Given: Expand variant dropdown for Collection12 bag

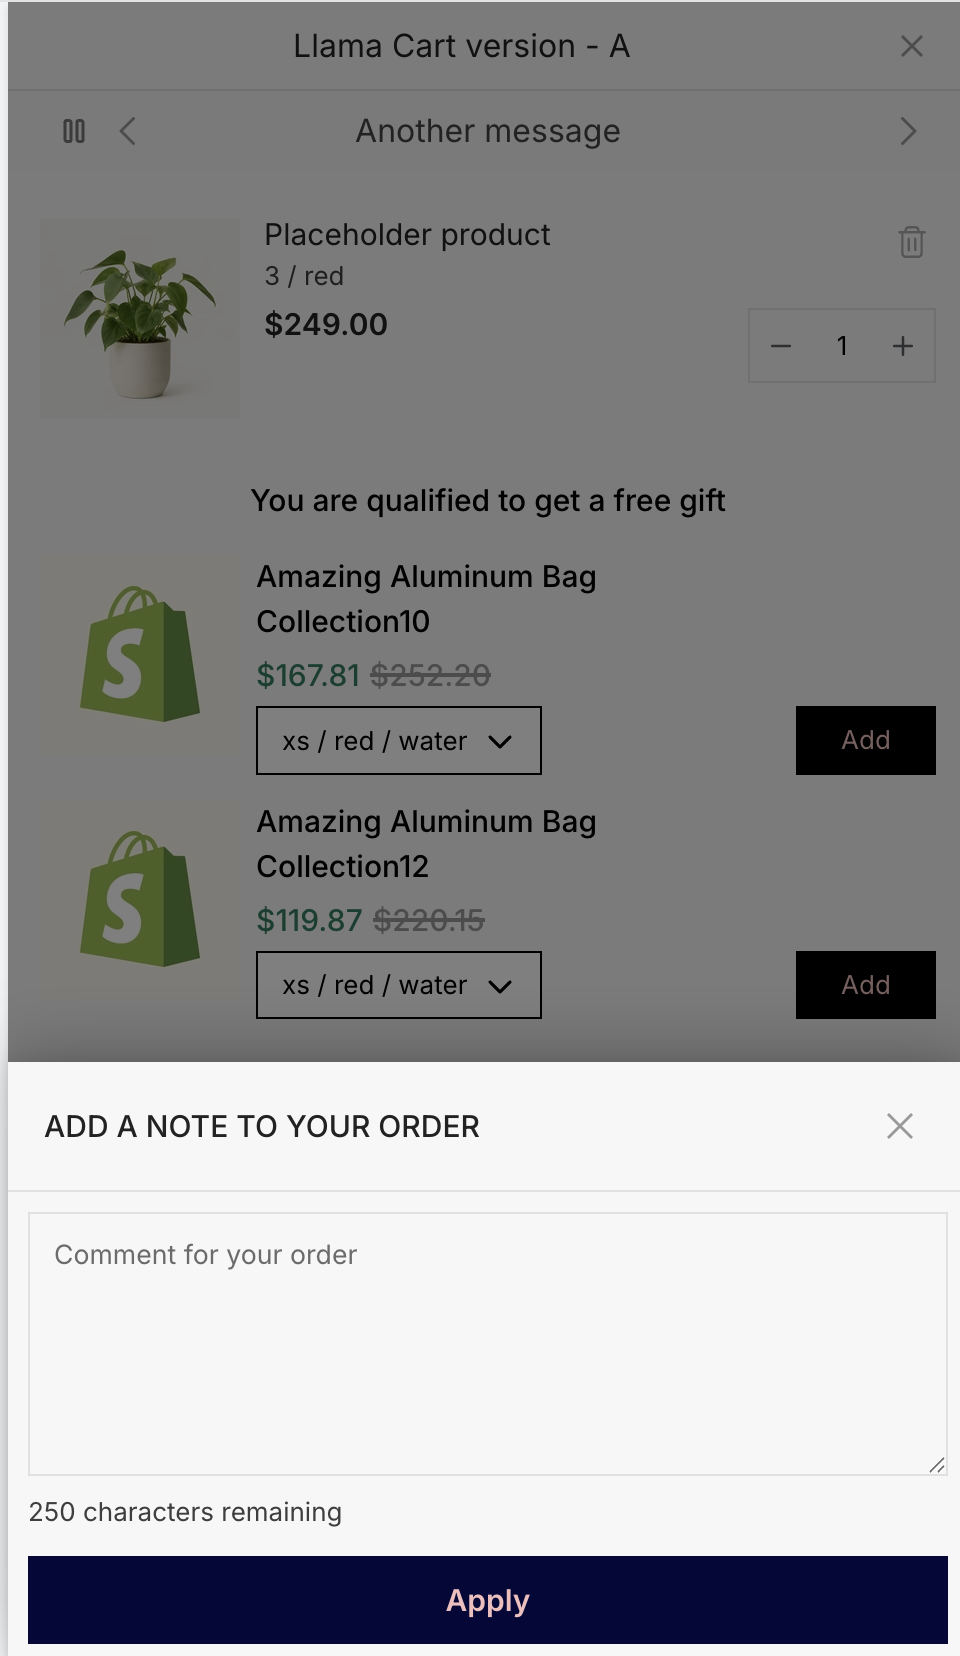Looking at the screenshot, I should click(x=399, y=985).
